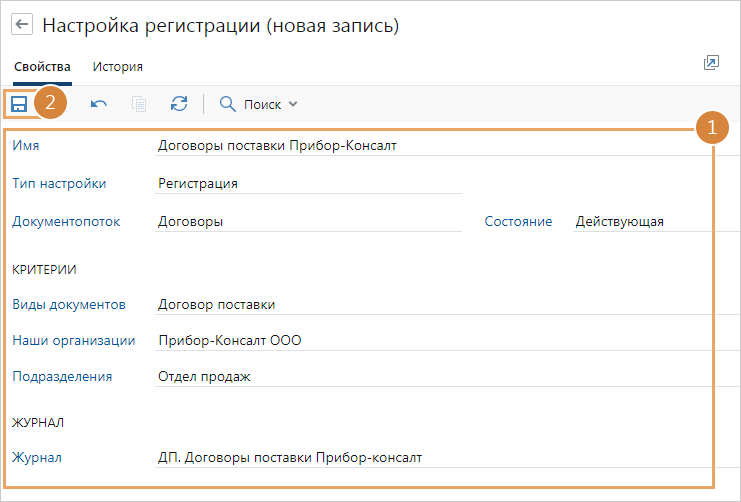
Task: Open the Наши организации link label
Action: (73, 340)
